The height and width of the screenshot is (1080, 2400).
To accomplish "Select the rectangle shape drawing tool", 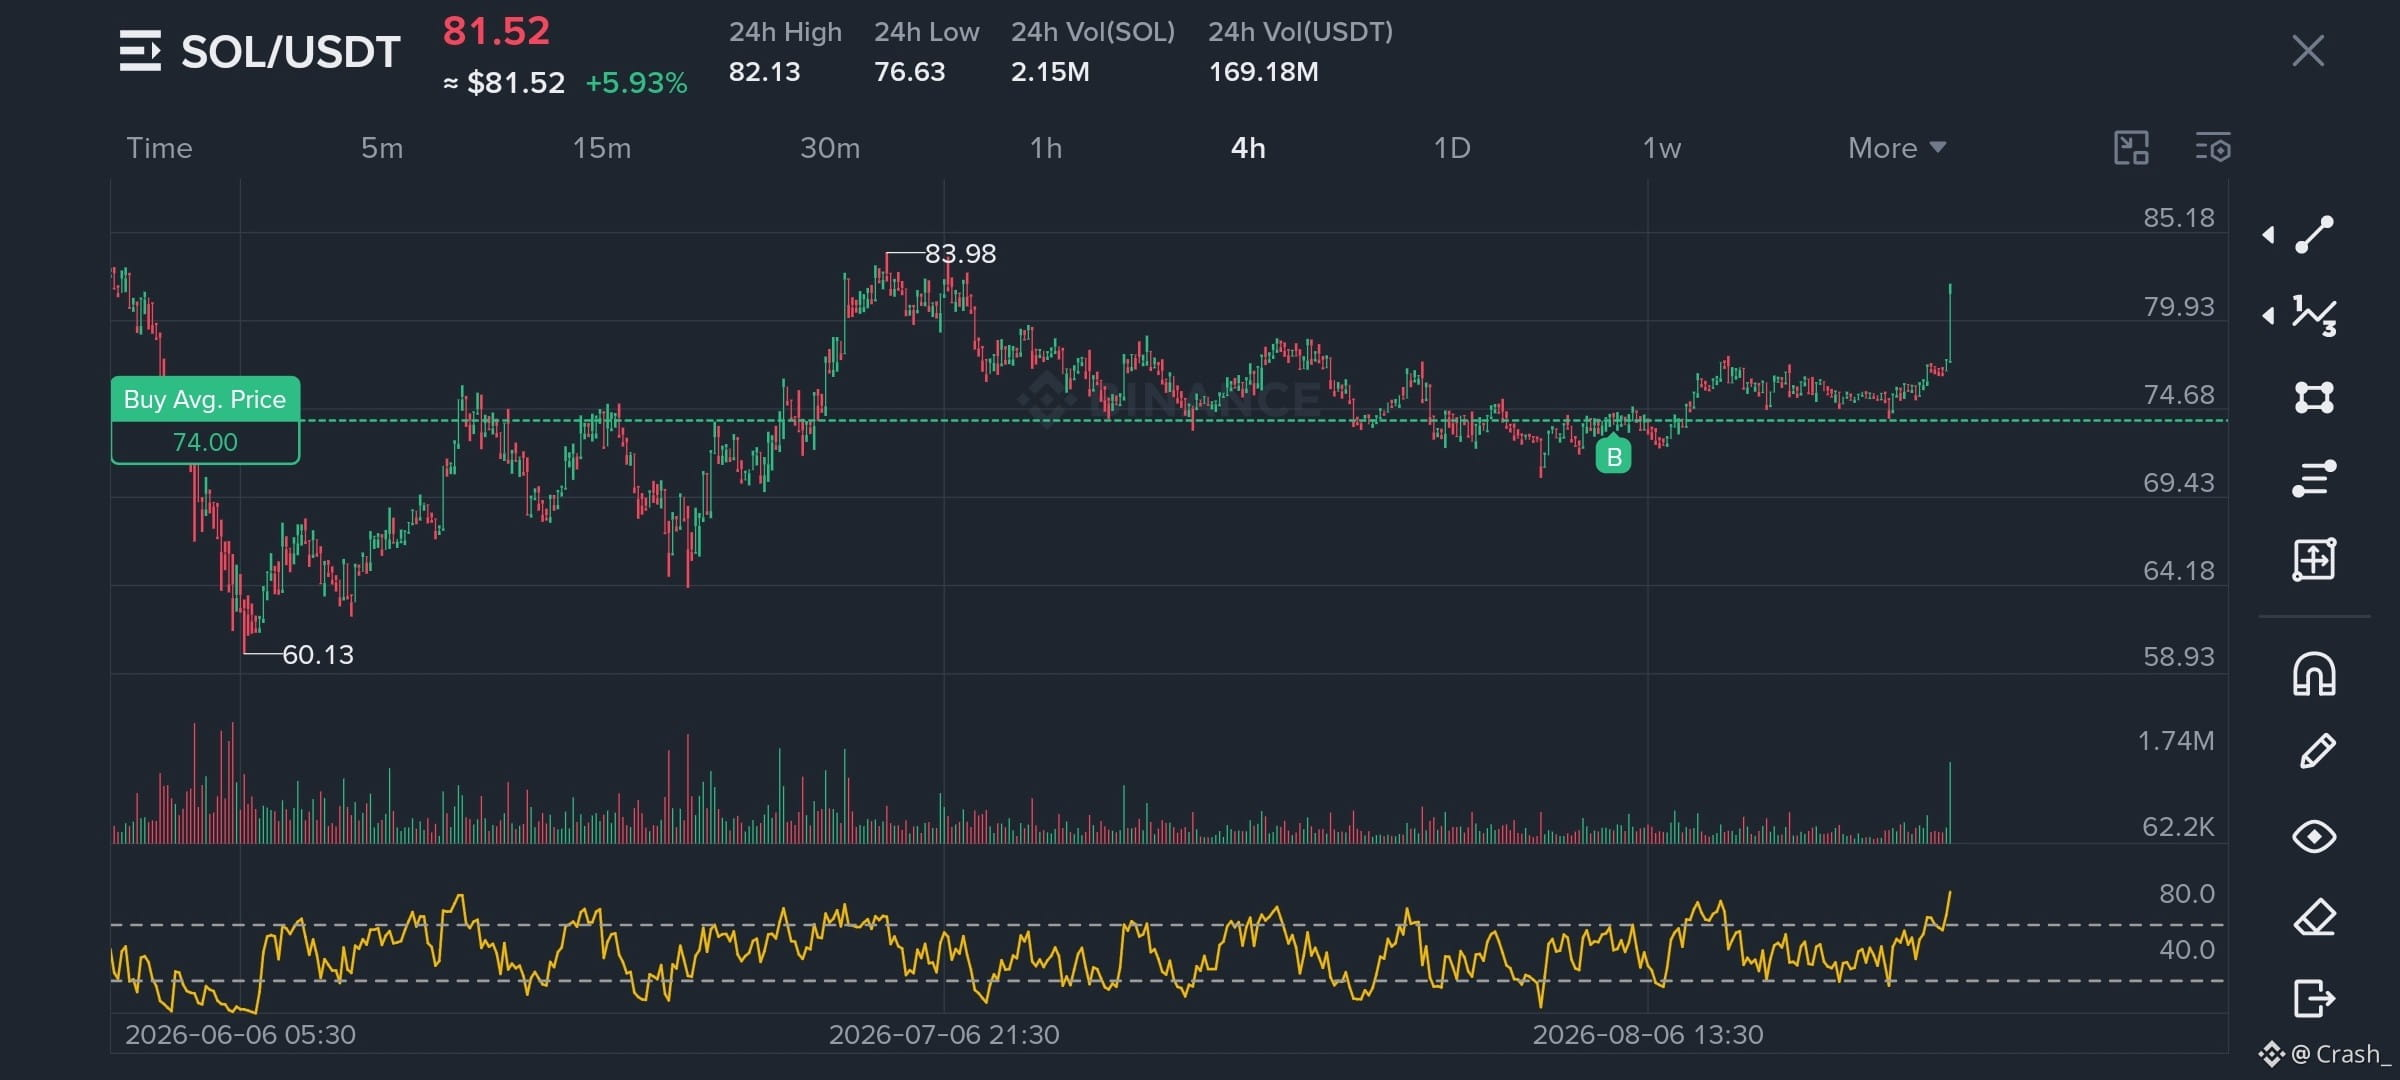I will (x=2314, y=397).
